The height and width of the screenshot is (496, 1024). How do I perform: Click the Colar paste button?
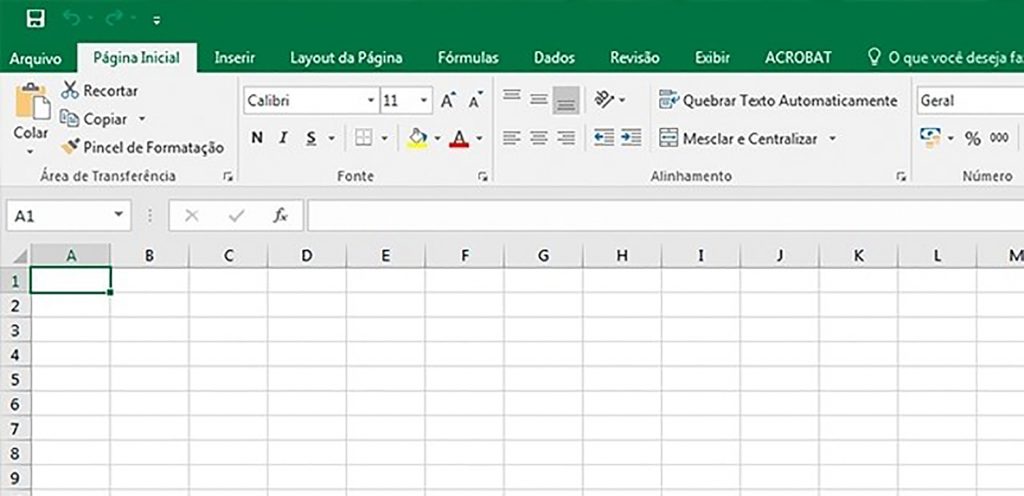coord(31,119)
